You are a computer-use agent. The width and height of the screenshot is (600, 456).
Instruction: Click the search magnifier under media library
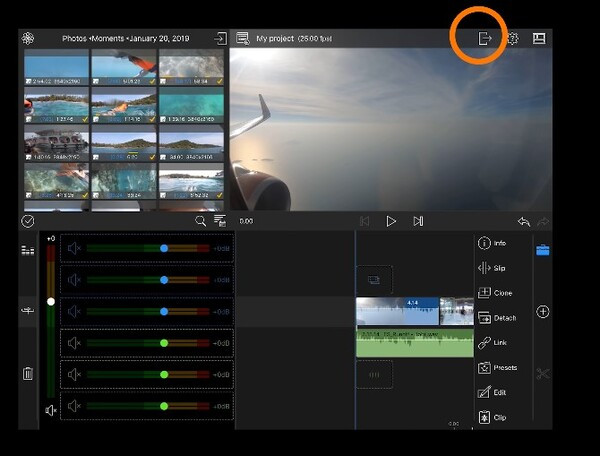click(x=200, y=221)
